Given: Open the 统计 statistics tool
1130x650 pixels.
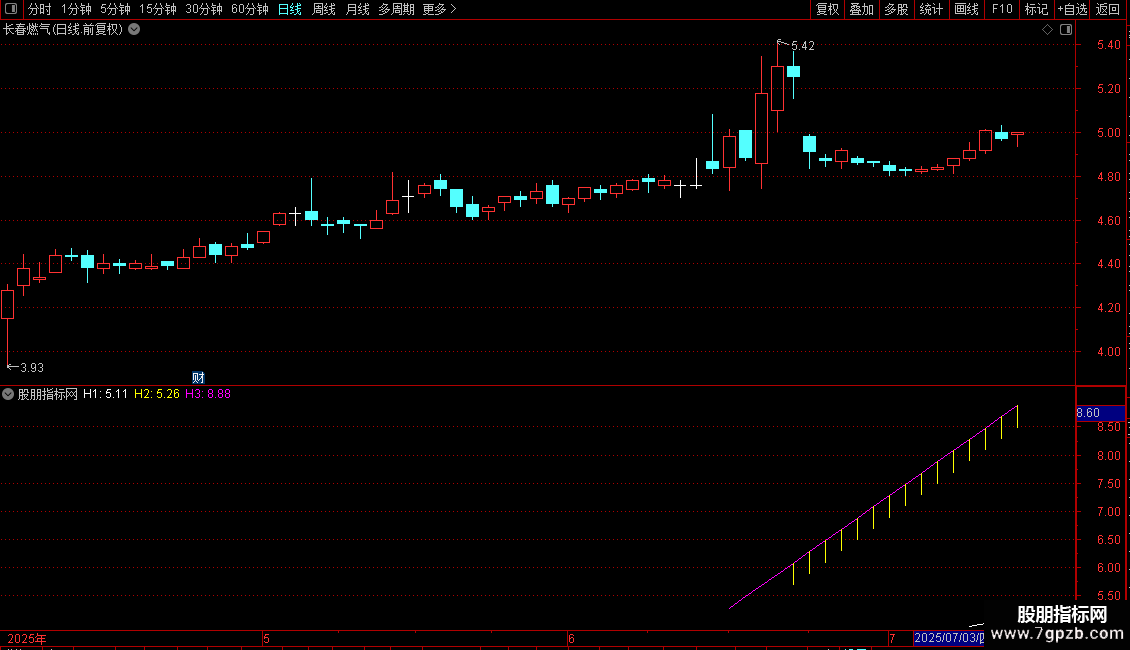Looking at the screenshot, I should [930, 9].
